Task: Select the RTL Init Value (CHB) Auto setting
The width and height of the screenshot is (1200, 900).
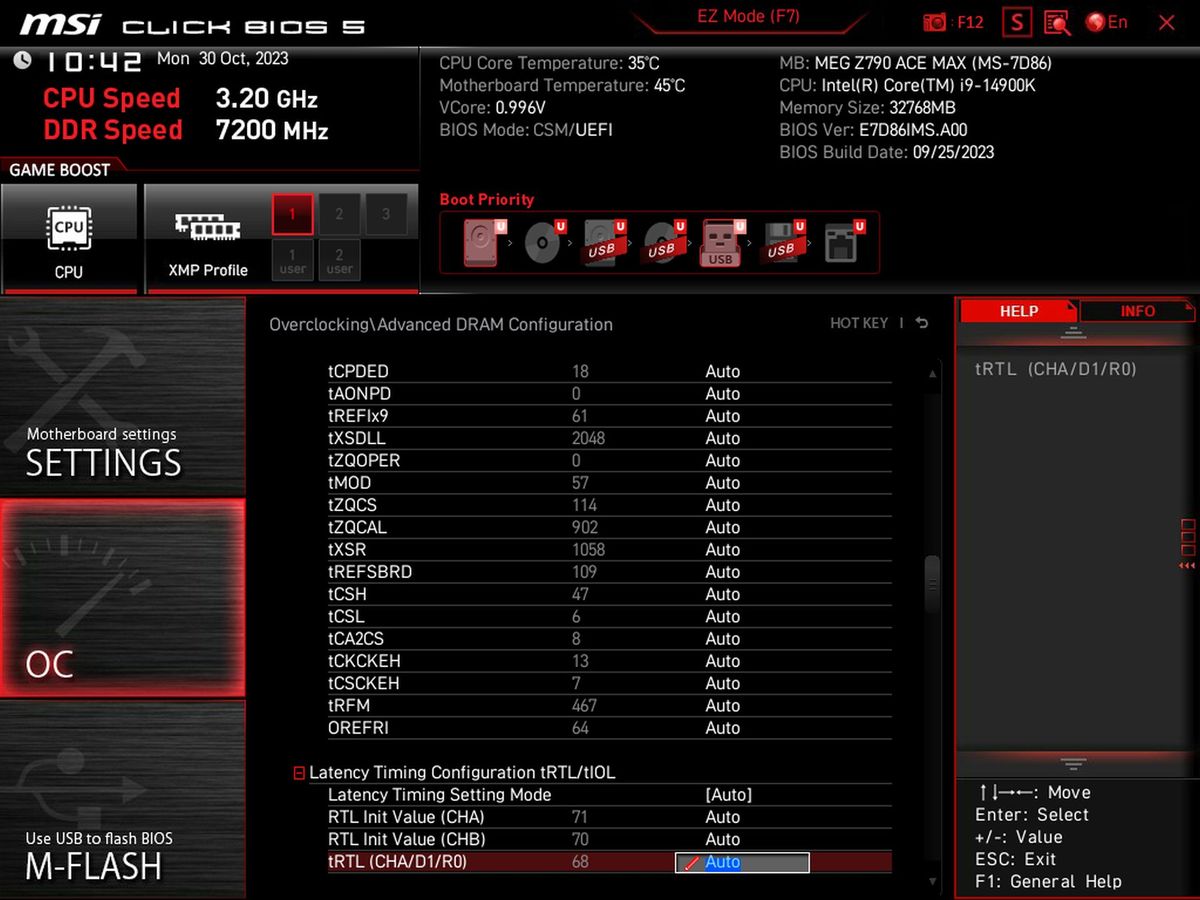Action: click(x=722, y=839)
